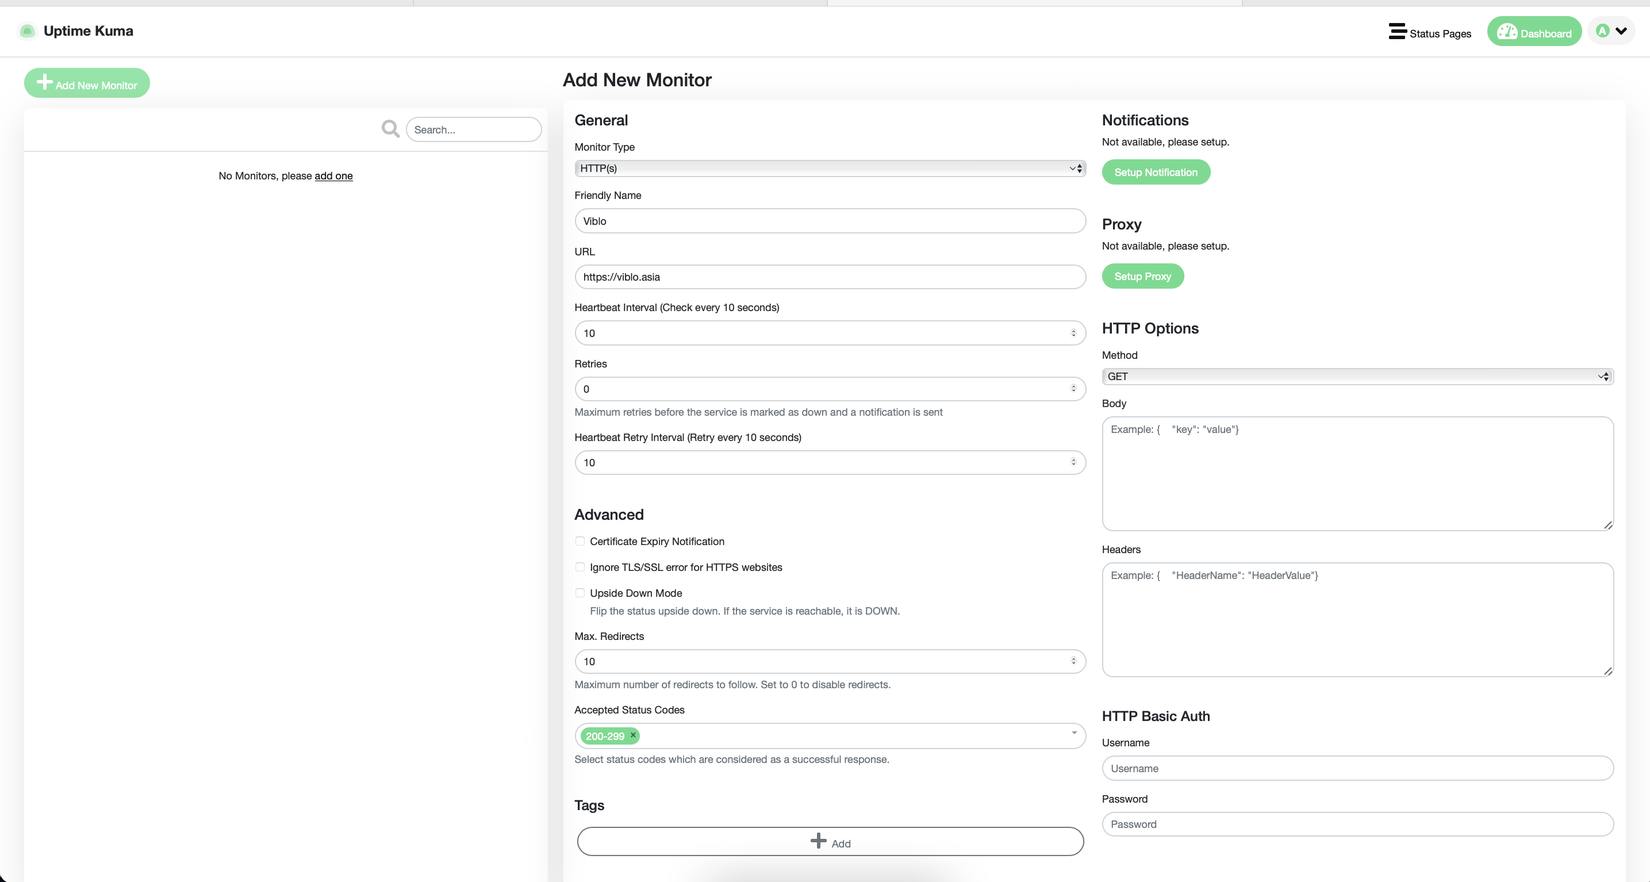This screenshot has width=1650, height=882.
Task: Click the Setup Proxy button
Action: (1142, 276)
